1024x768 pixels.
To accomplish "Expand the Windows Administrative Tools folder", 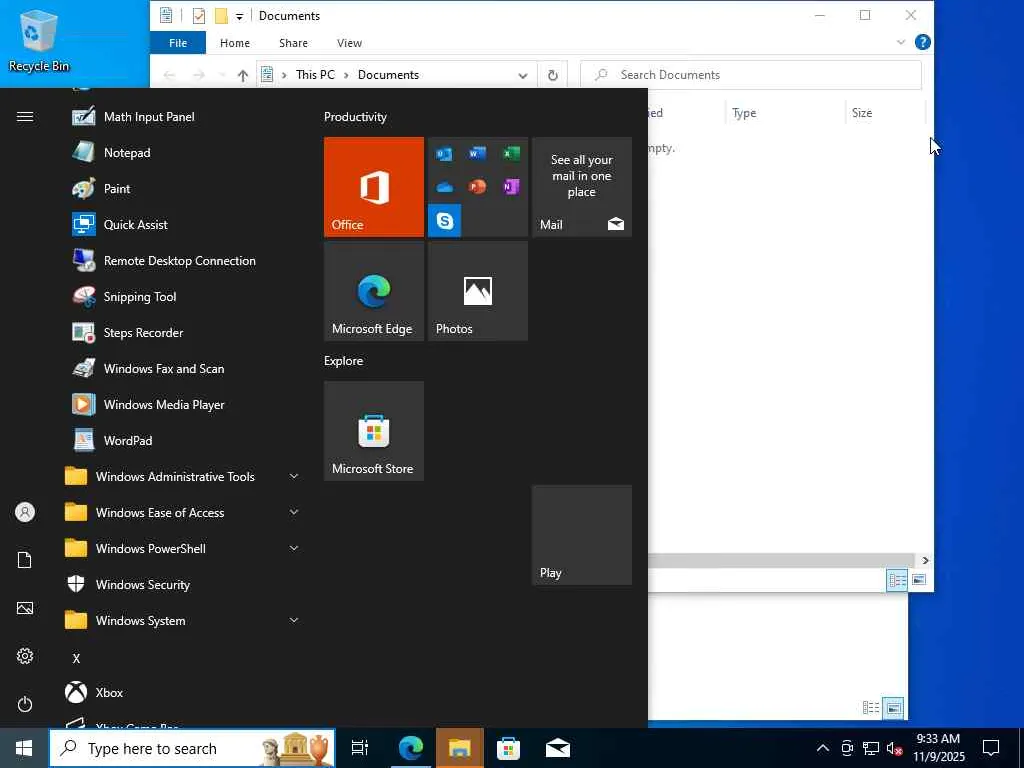I will point(181,477).
